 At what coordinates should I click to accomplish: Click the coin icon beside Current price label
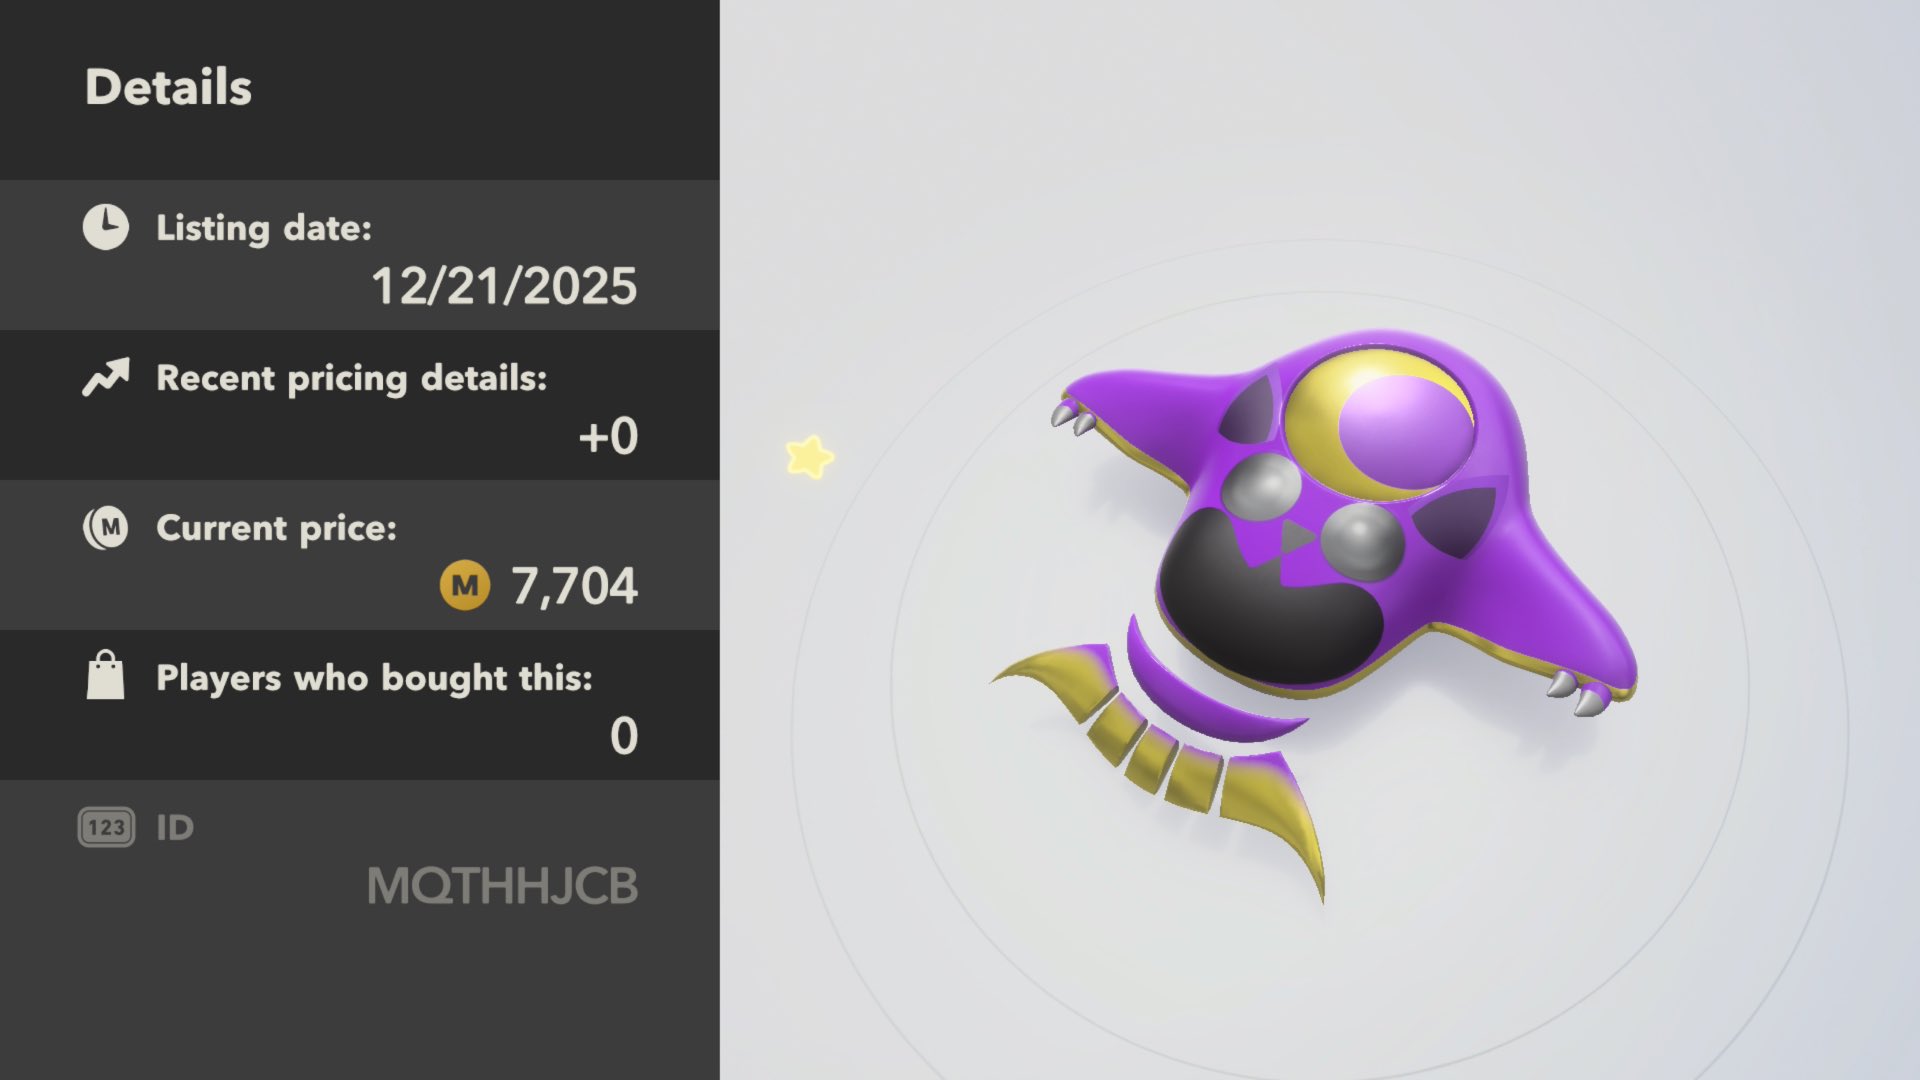pos(105,527)
